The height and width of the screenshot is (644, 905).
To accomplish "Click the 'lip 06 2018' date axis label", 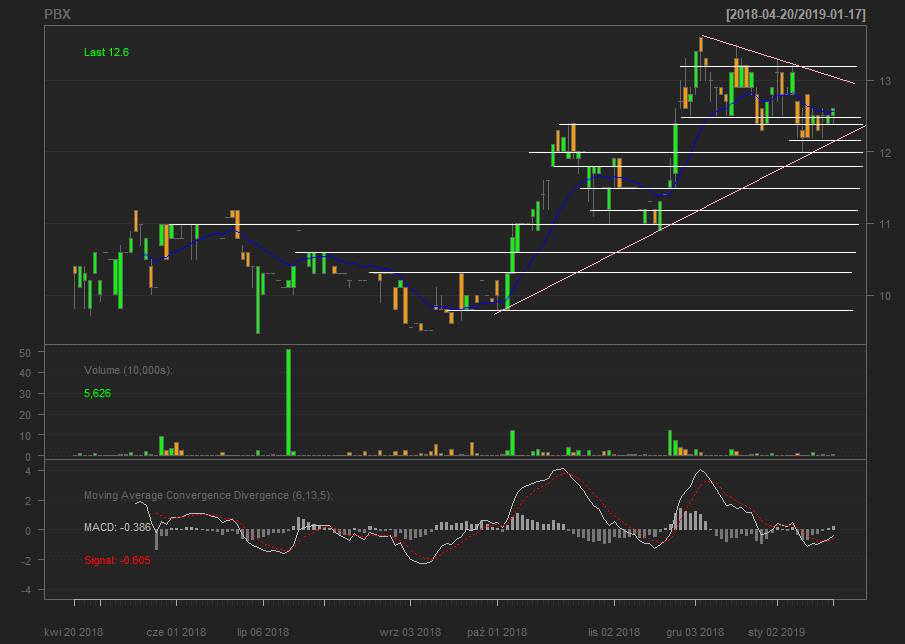I will tap(263, 632).
